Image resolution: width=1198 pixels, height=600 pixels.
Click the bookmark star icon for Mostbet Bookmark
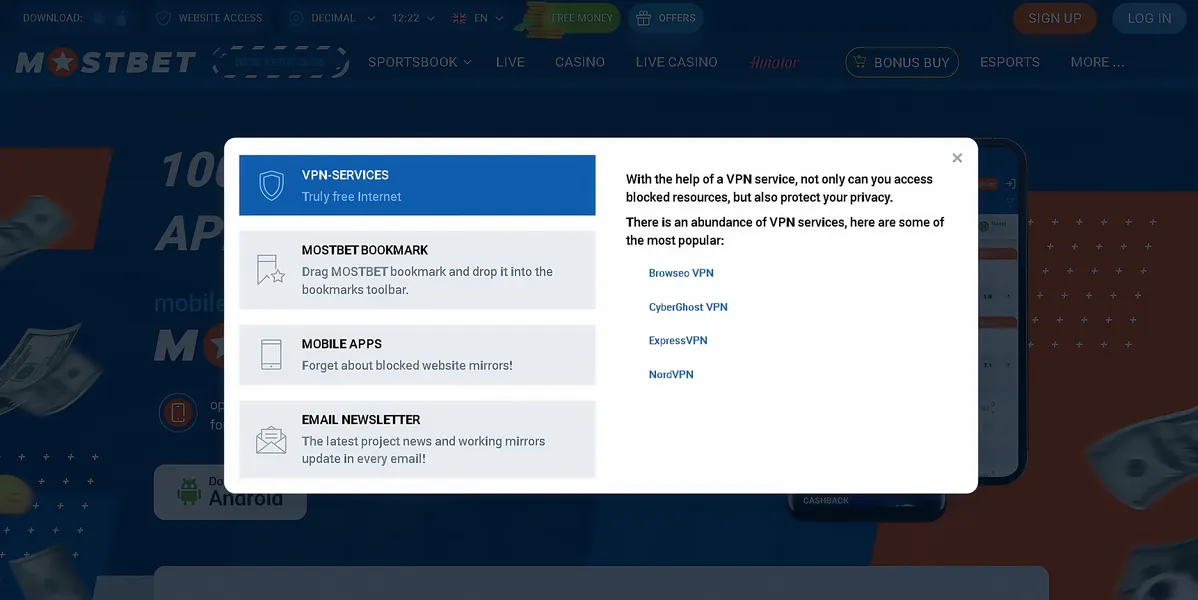[270, 270]
